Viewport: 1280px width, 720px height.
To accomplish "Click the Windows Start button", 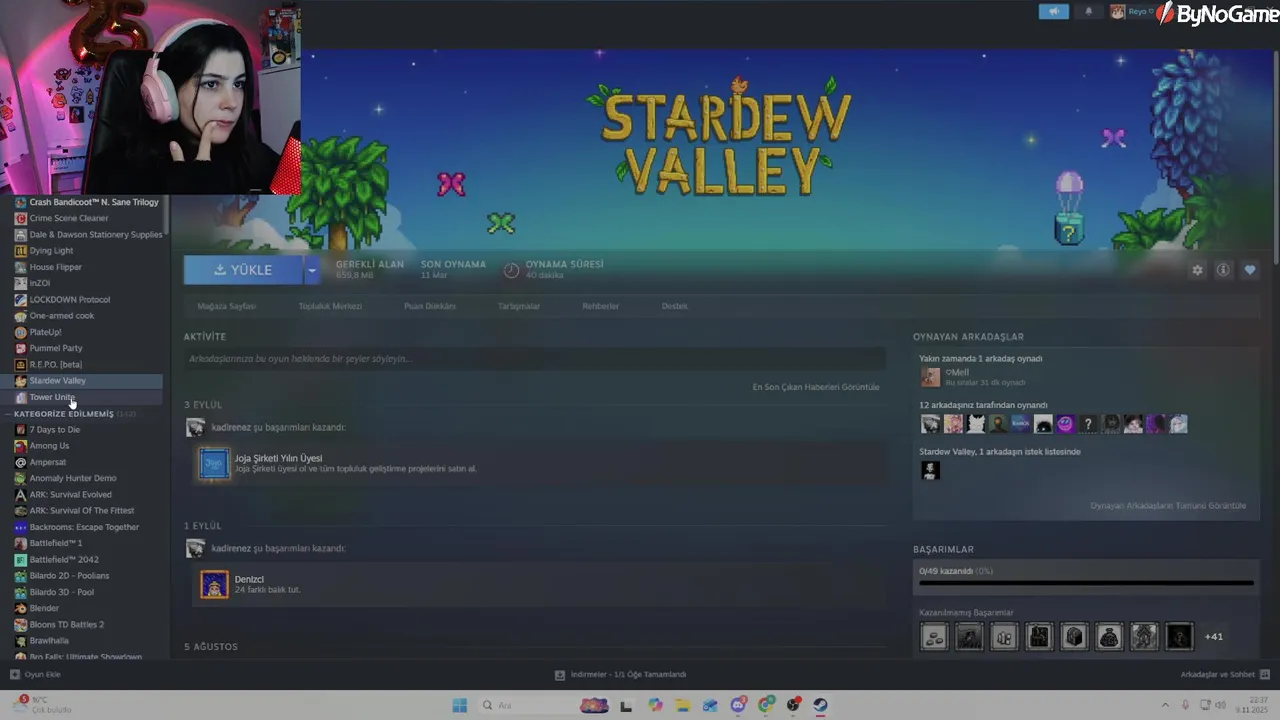I will [x=460, y=705].
